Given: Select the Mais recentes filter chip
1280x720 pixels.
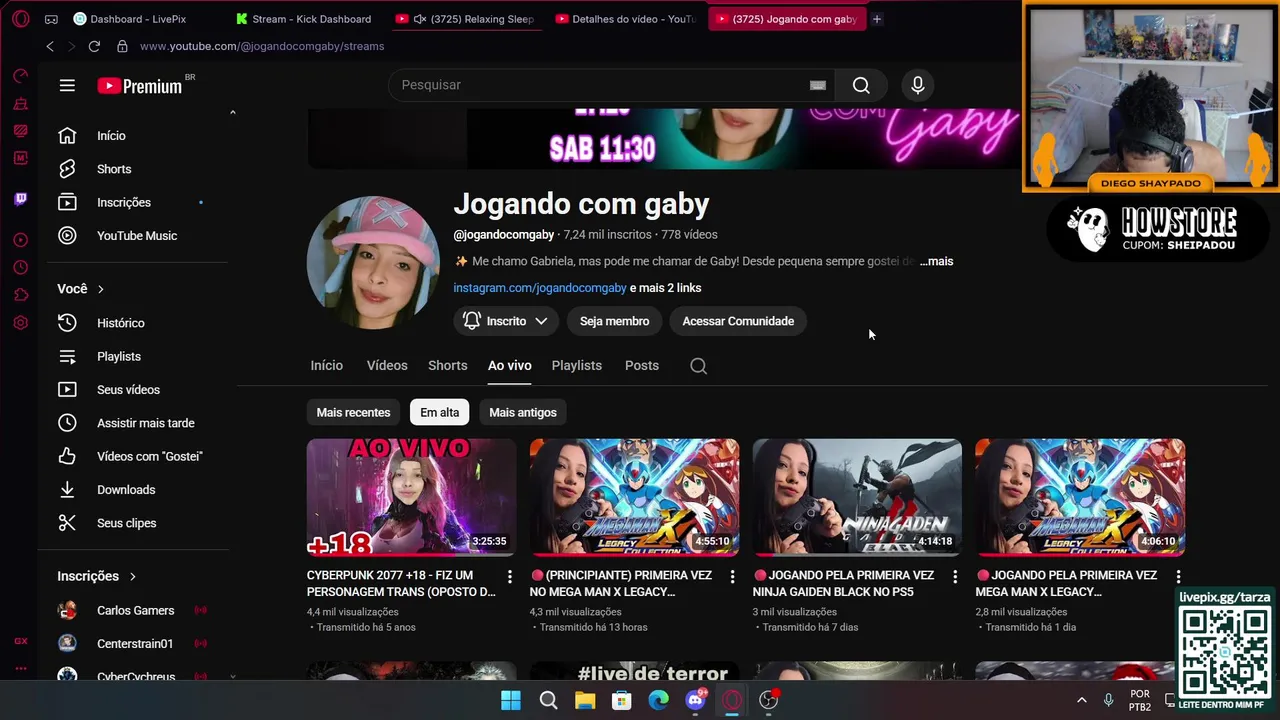Looking at the screenshot, I should [353, 412].
